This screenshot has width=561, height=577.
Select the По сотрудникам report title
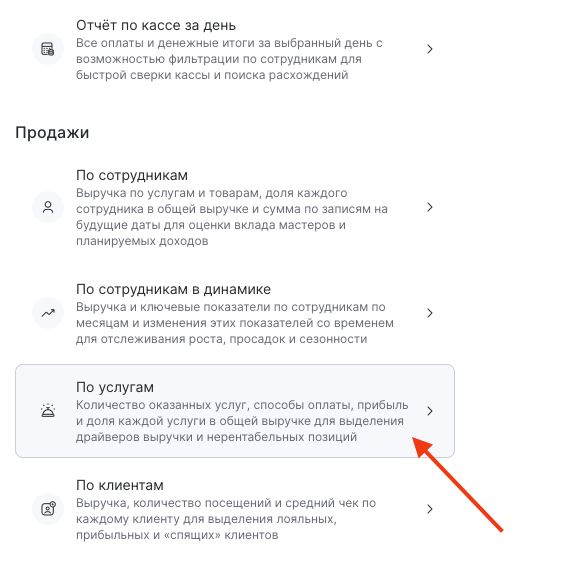pos(132,175)
